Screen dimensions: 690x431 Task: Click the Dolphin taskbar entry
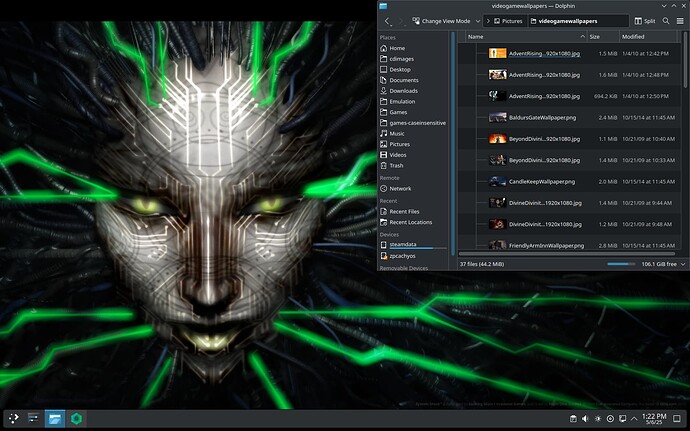(x=55, y=418)
